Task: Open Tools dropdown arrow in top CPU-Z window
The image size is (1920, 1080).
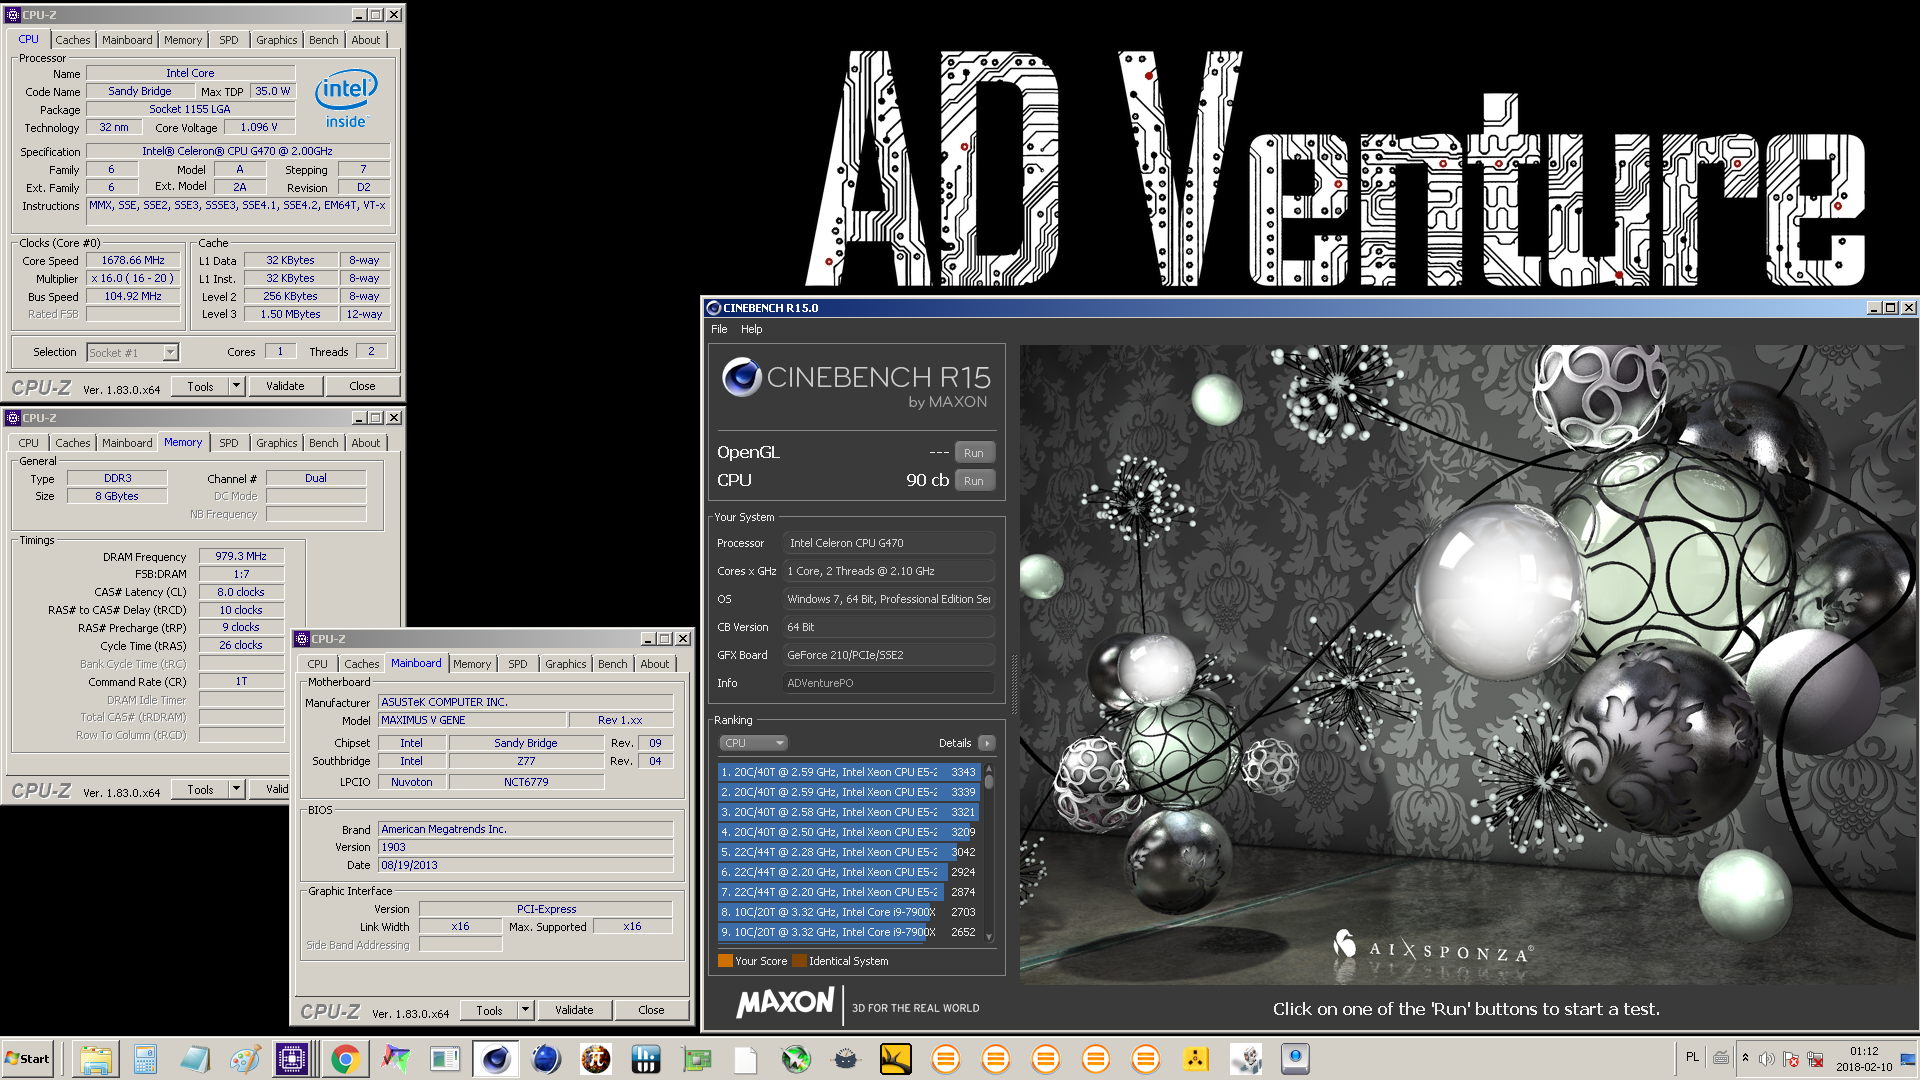Action: pos(237,386)
